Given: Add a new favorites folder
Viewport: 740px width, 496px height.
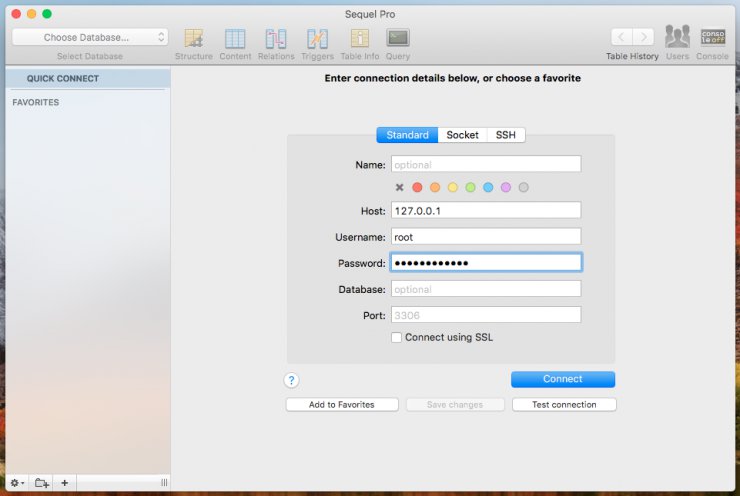Looking at the screenshot, I should tap(42, 483).
